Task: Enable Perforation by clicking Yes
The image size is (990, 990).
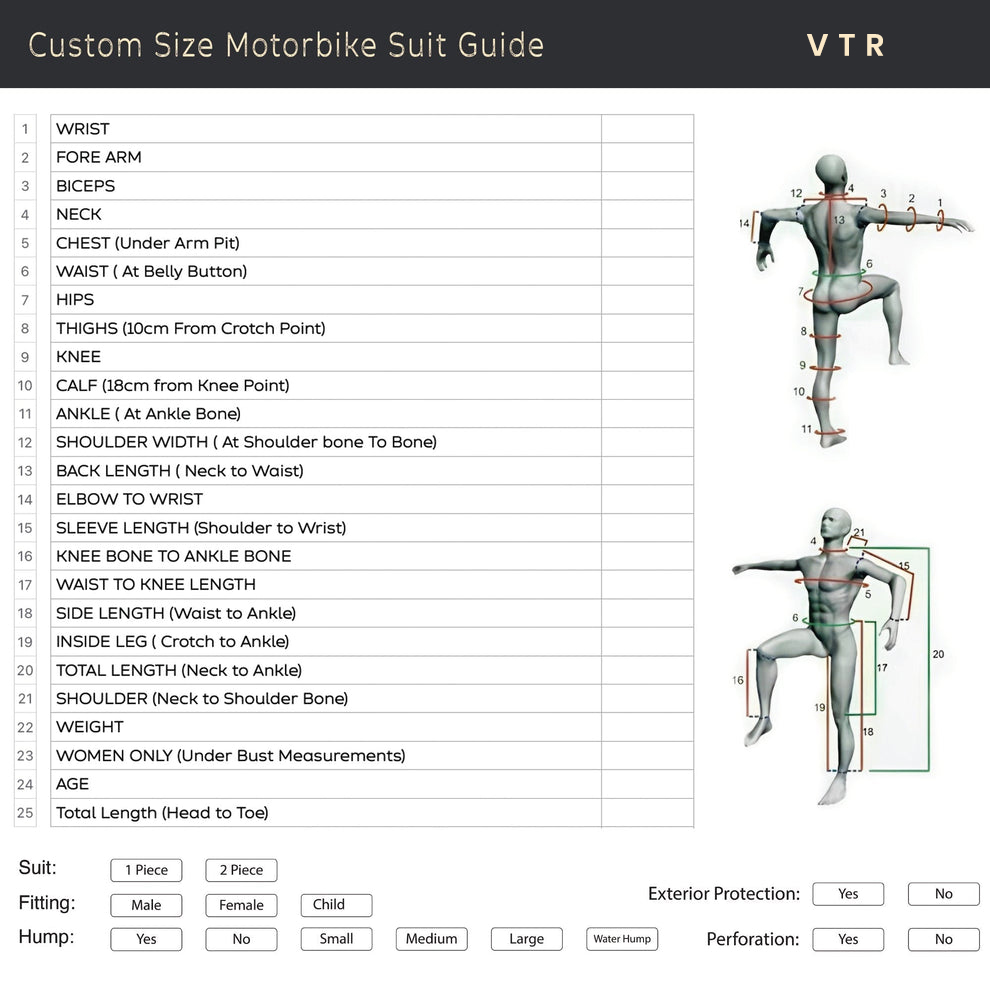Action: [848, 939]
